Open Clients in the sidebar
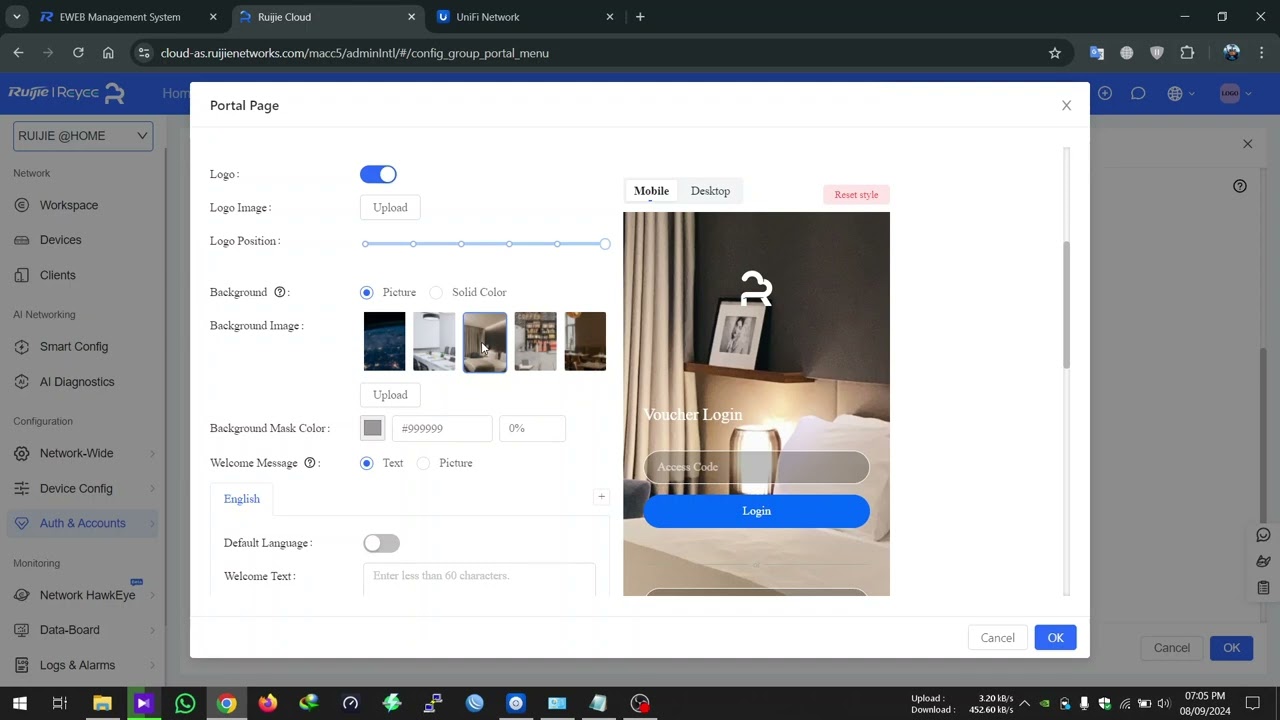The height and width of the screenshot is (720, 1280). click(57, 275)
